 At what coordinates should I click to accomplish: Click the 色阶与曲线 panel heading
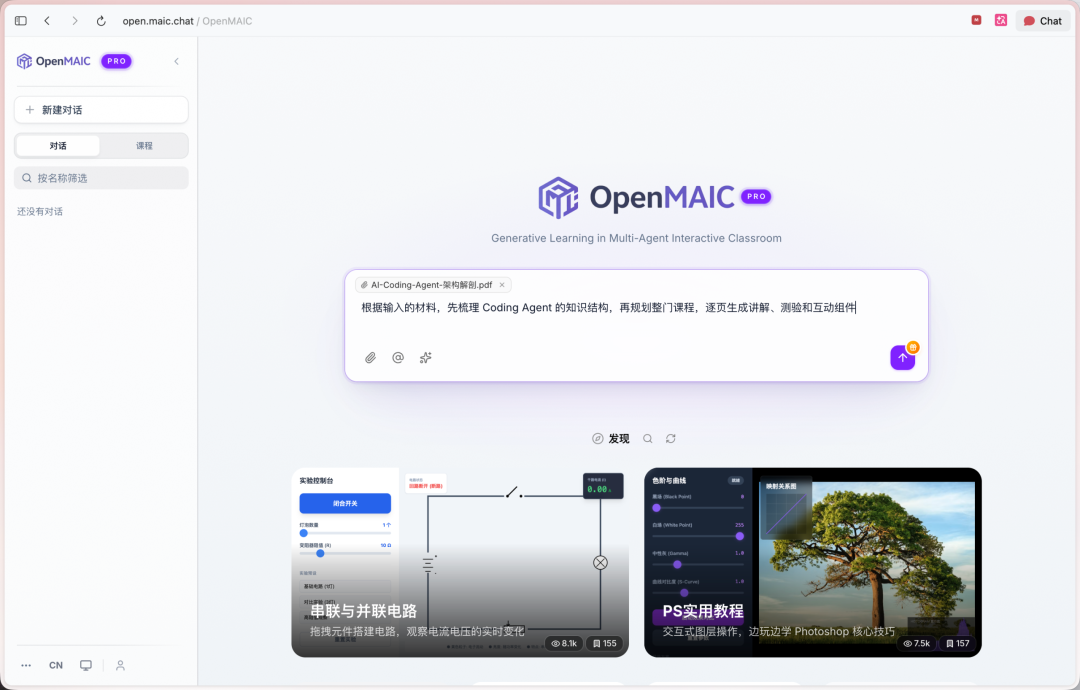coord(669,481)
